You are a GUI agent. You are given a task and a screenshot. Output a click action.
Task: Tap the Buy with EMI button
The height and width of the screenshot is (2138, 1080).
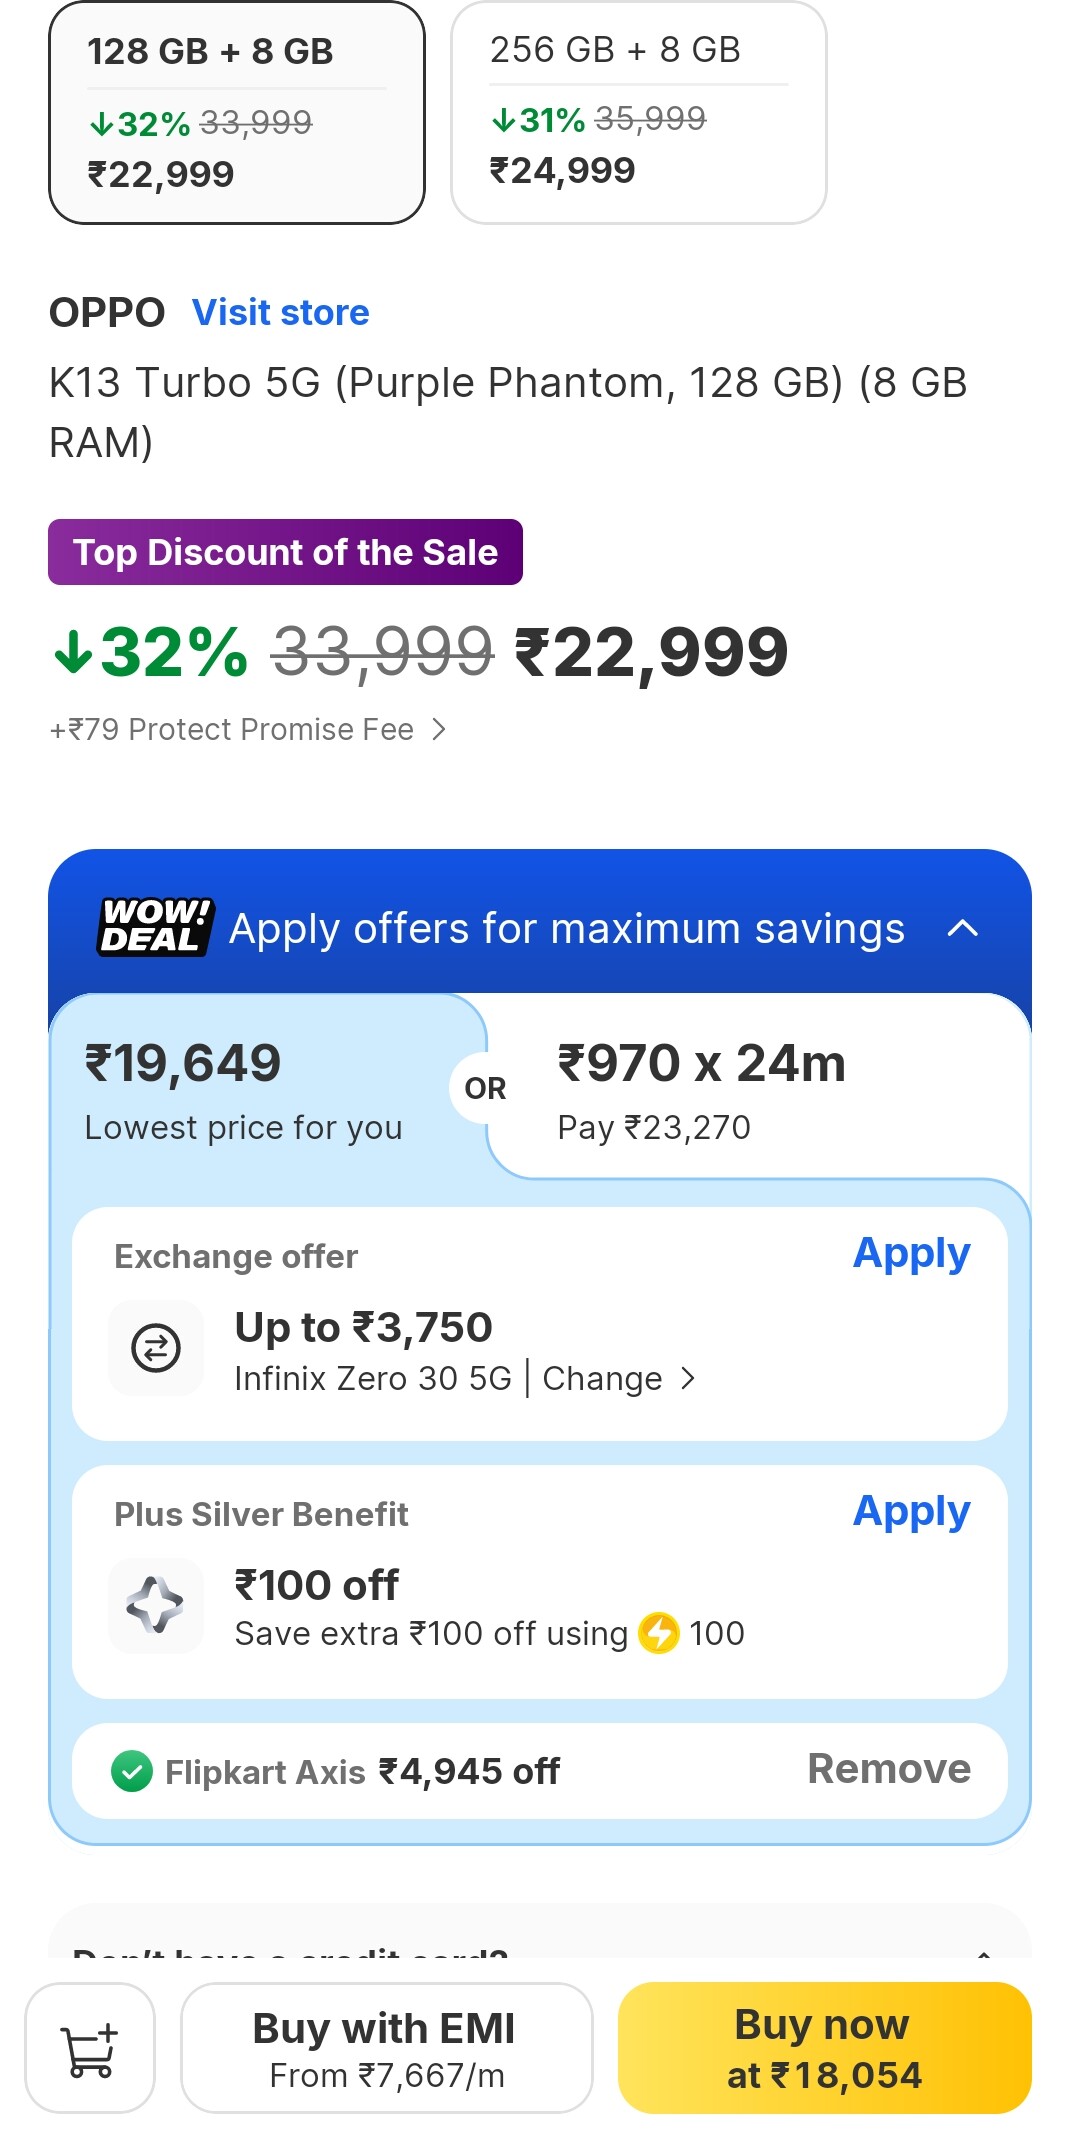point(386,2048)
